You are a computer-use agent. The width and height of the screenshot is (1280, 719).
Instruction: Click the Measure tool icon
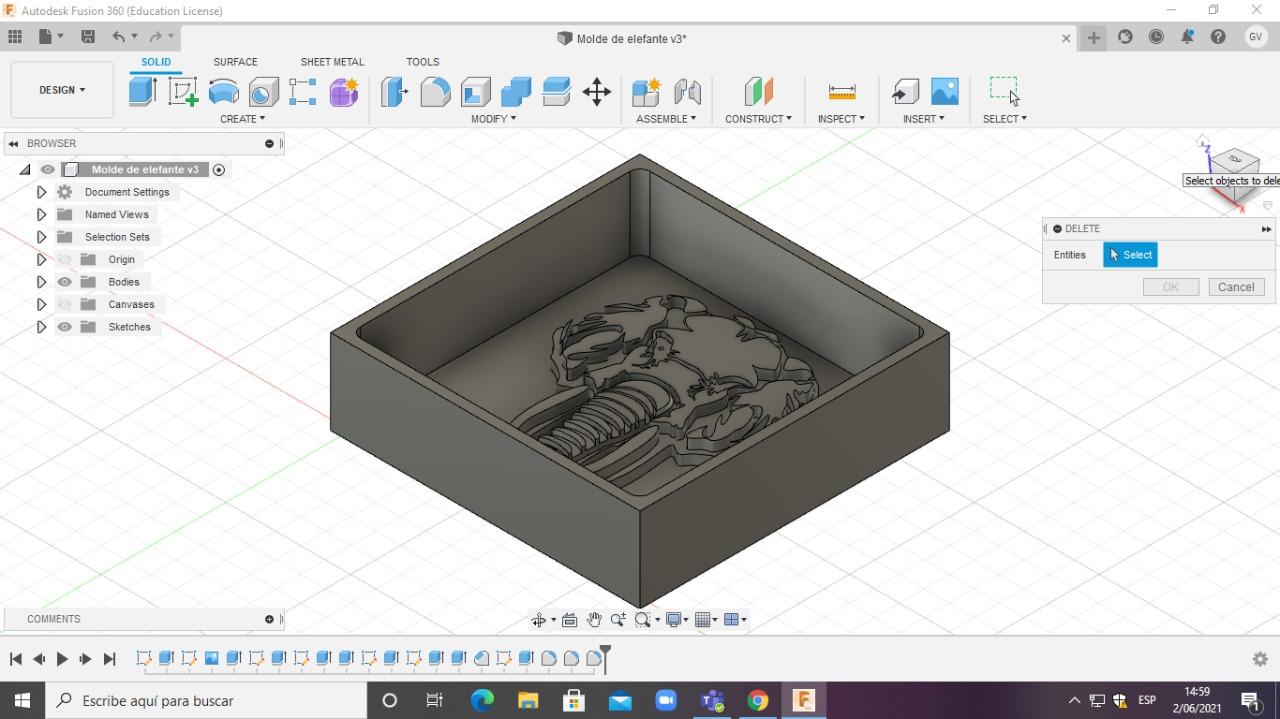coord(842,92)
